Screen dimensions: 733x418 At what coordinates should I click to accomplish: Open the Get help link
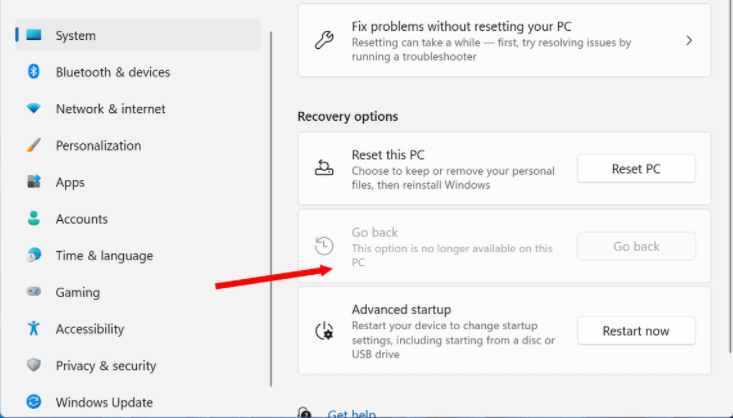point(352,413)
